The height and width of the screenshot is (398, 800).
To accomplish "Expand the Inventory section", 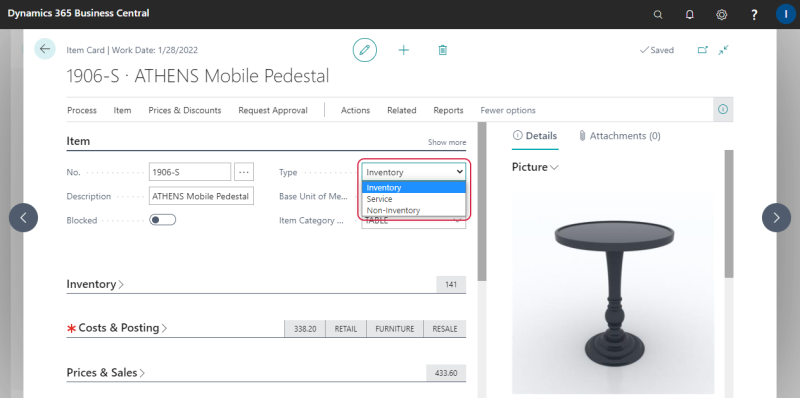I will (95, 284).
